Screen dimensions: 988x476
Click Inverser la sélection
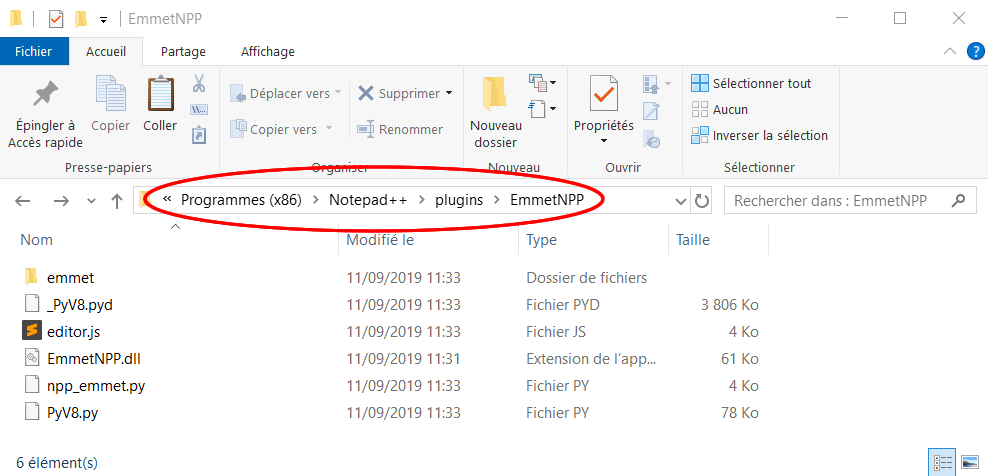click(759, 136)
